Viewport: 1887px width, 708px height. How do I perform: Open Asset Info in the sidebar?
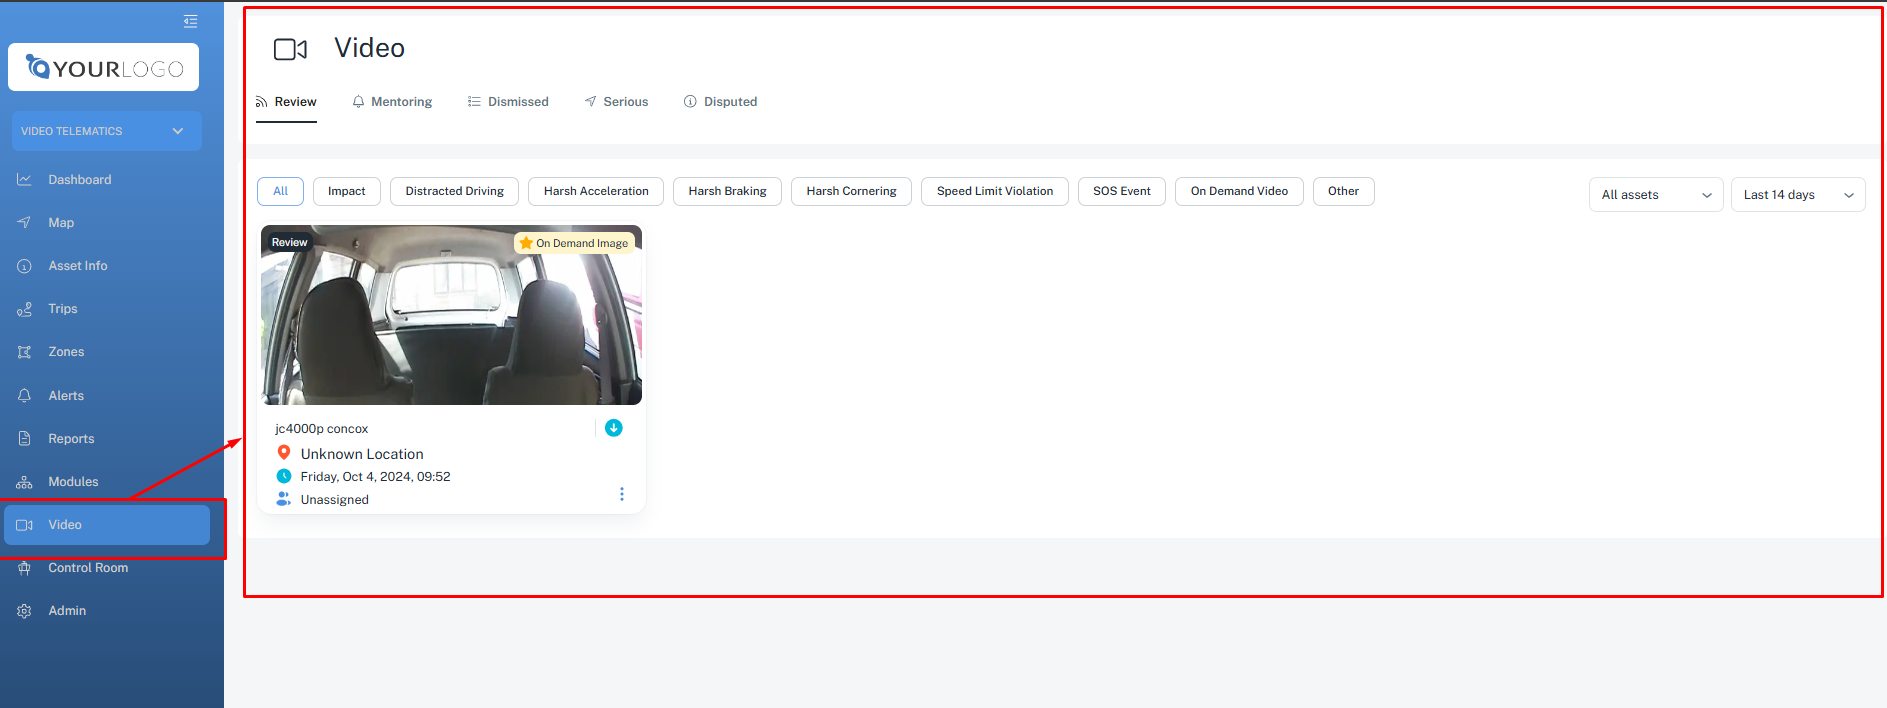coord(78,266)
